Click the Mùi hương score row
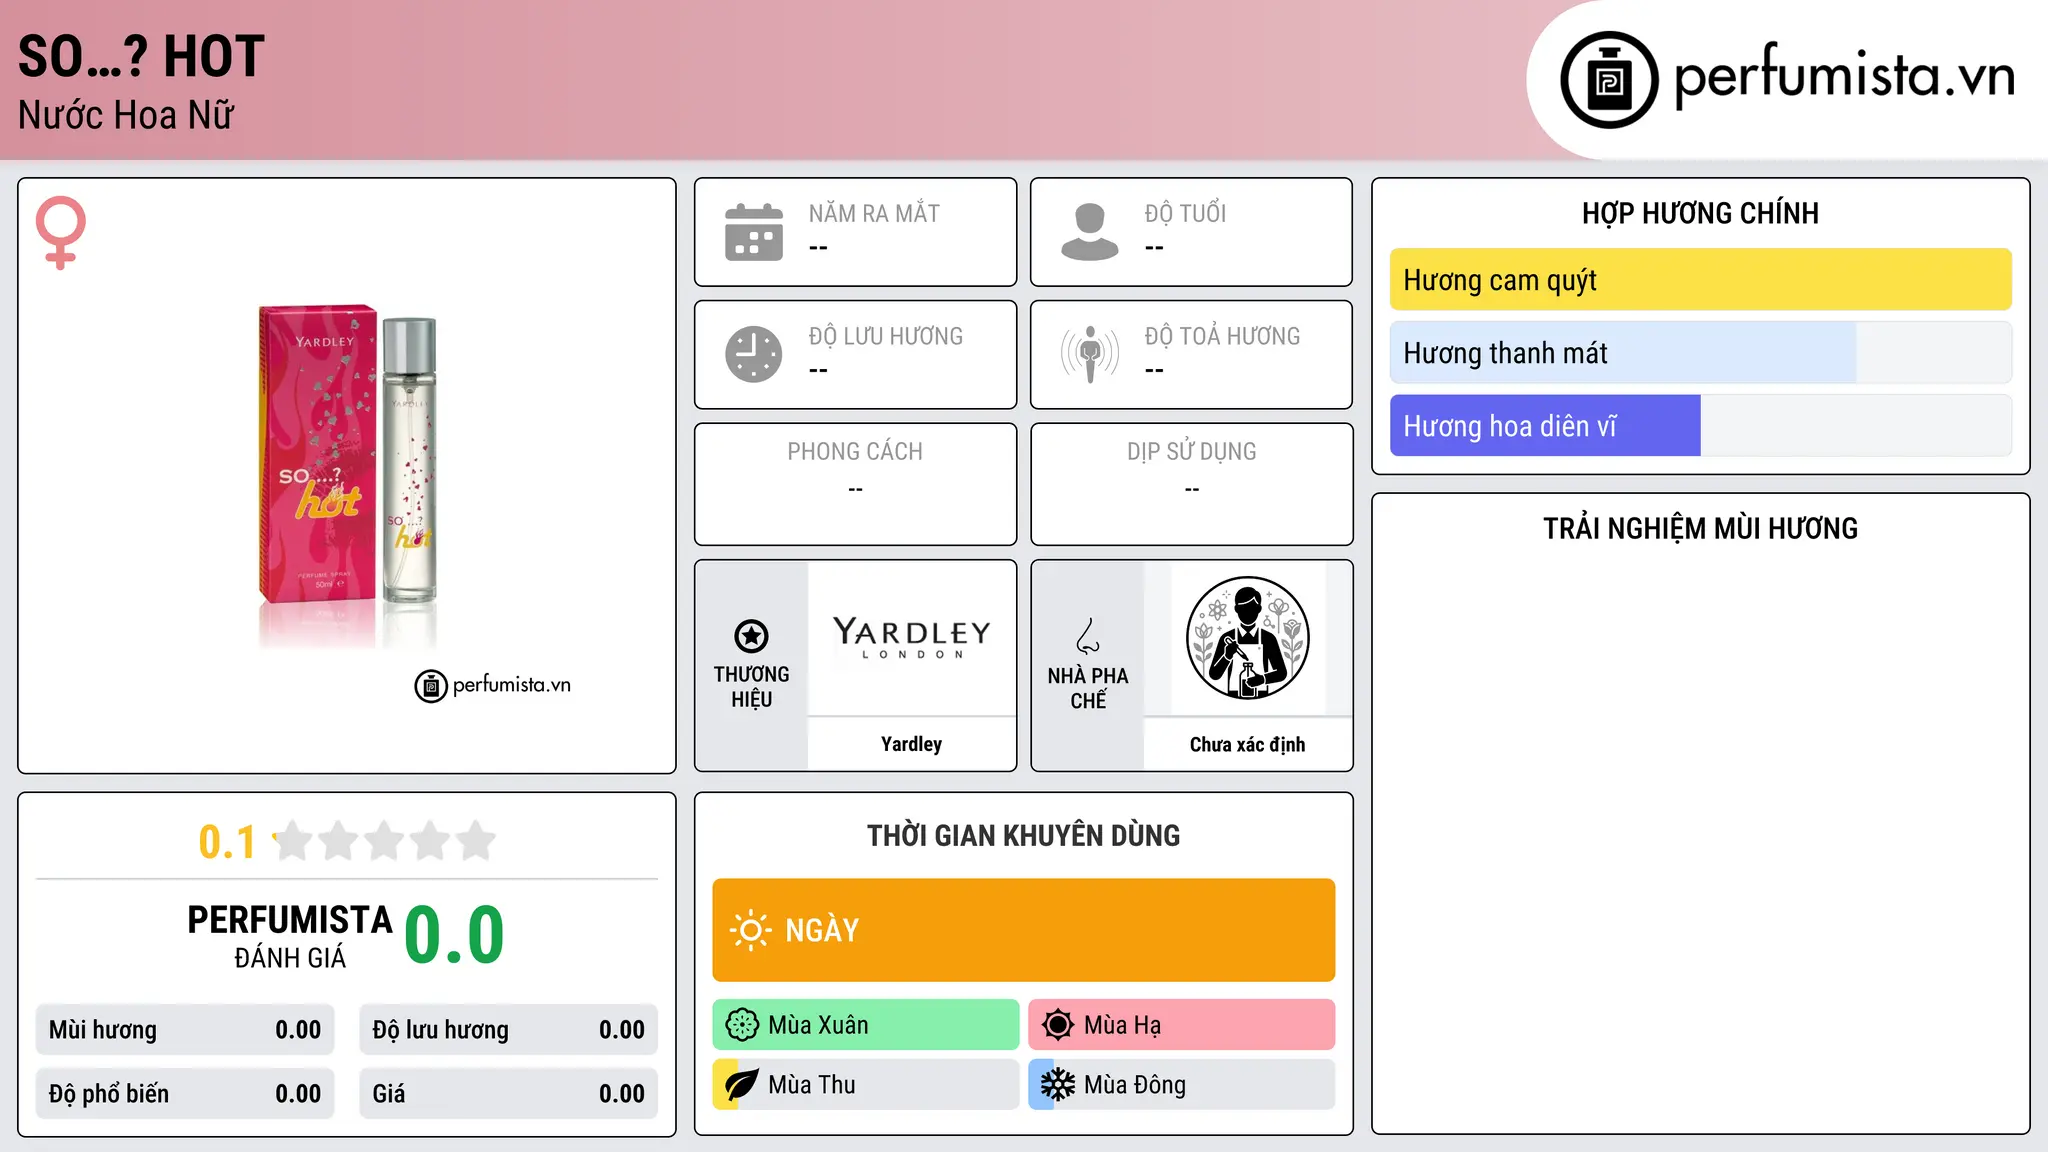The height and width of the screenshot is (1152, 2048). coord(185,1030)
